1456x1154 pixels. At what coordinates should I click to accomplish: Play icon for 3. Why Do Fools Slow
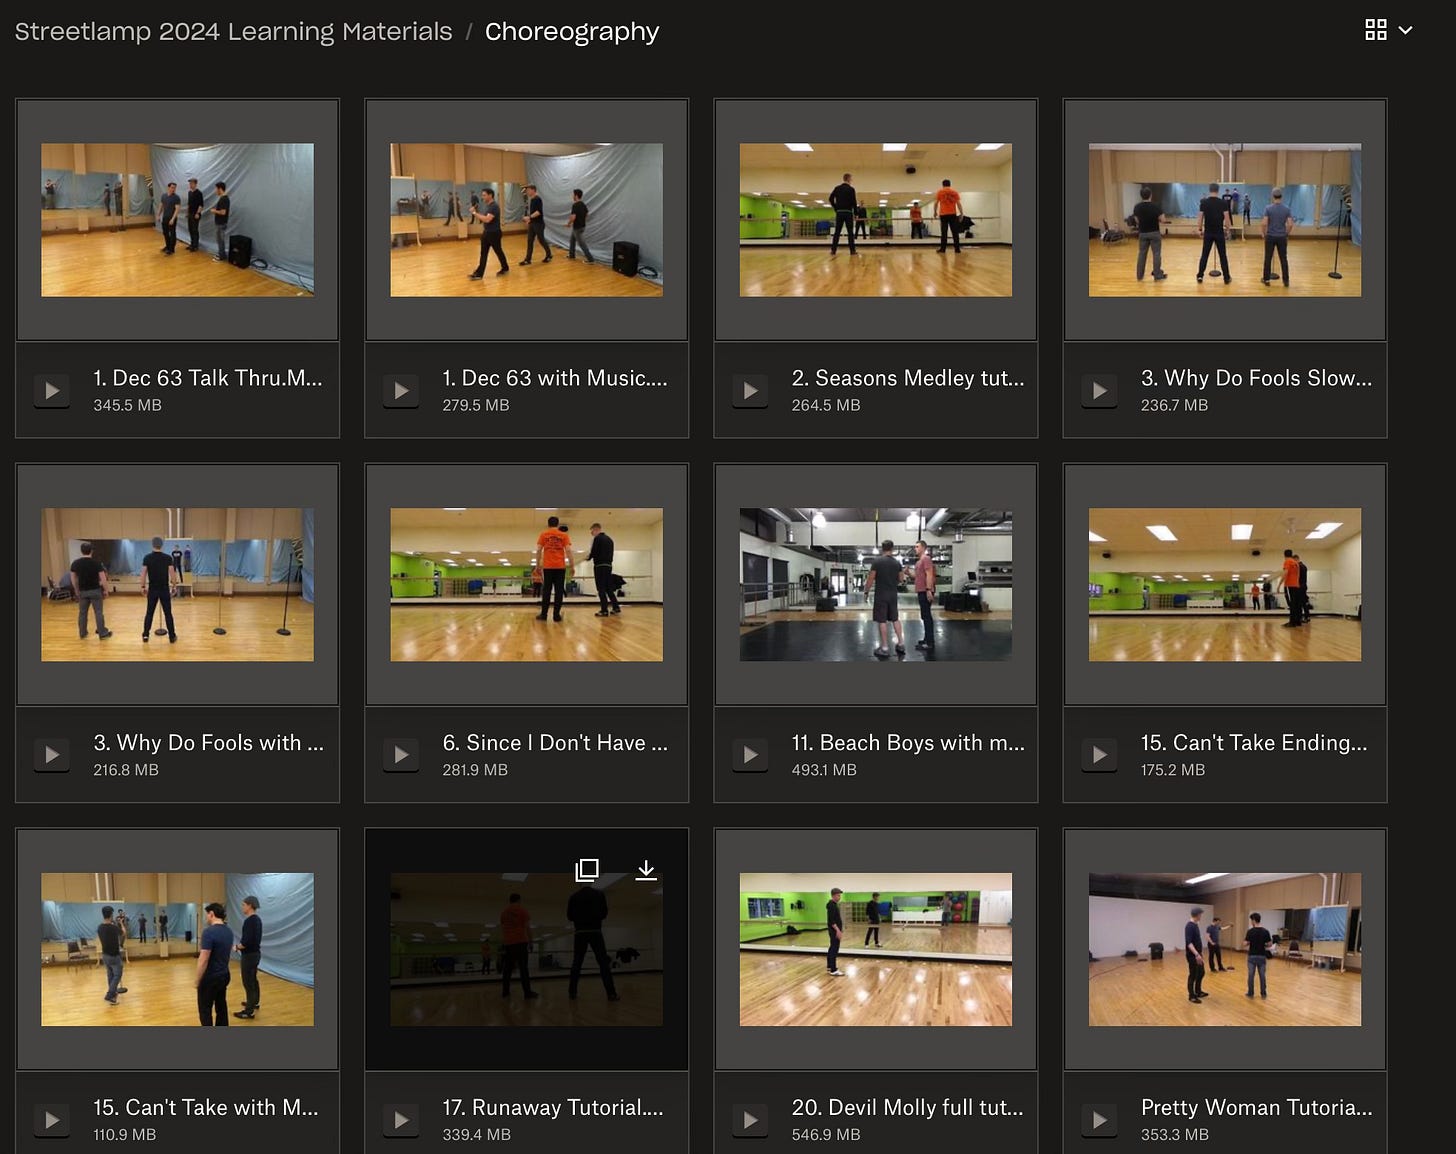coord(1099,390)
